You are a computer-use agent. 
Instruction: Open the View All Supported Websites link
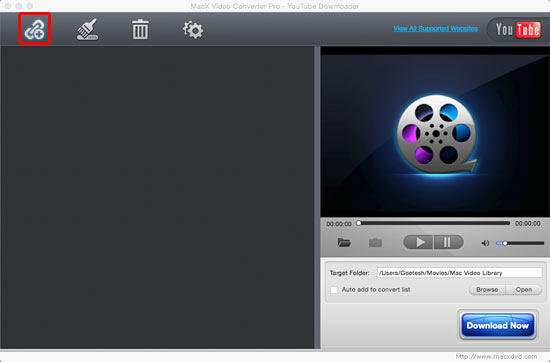435,28
